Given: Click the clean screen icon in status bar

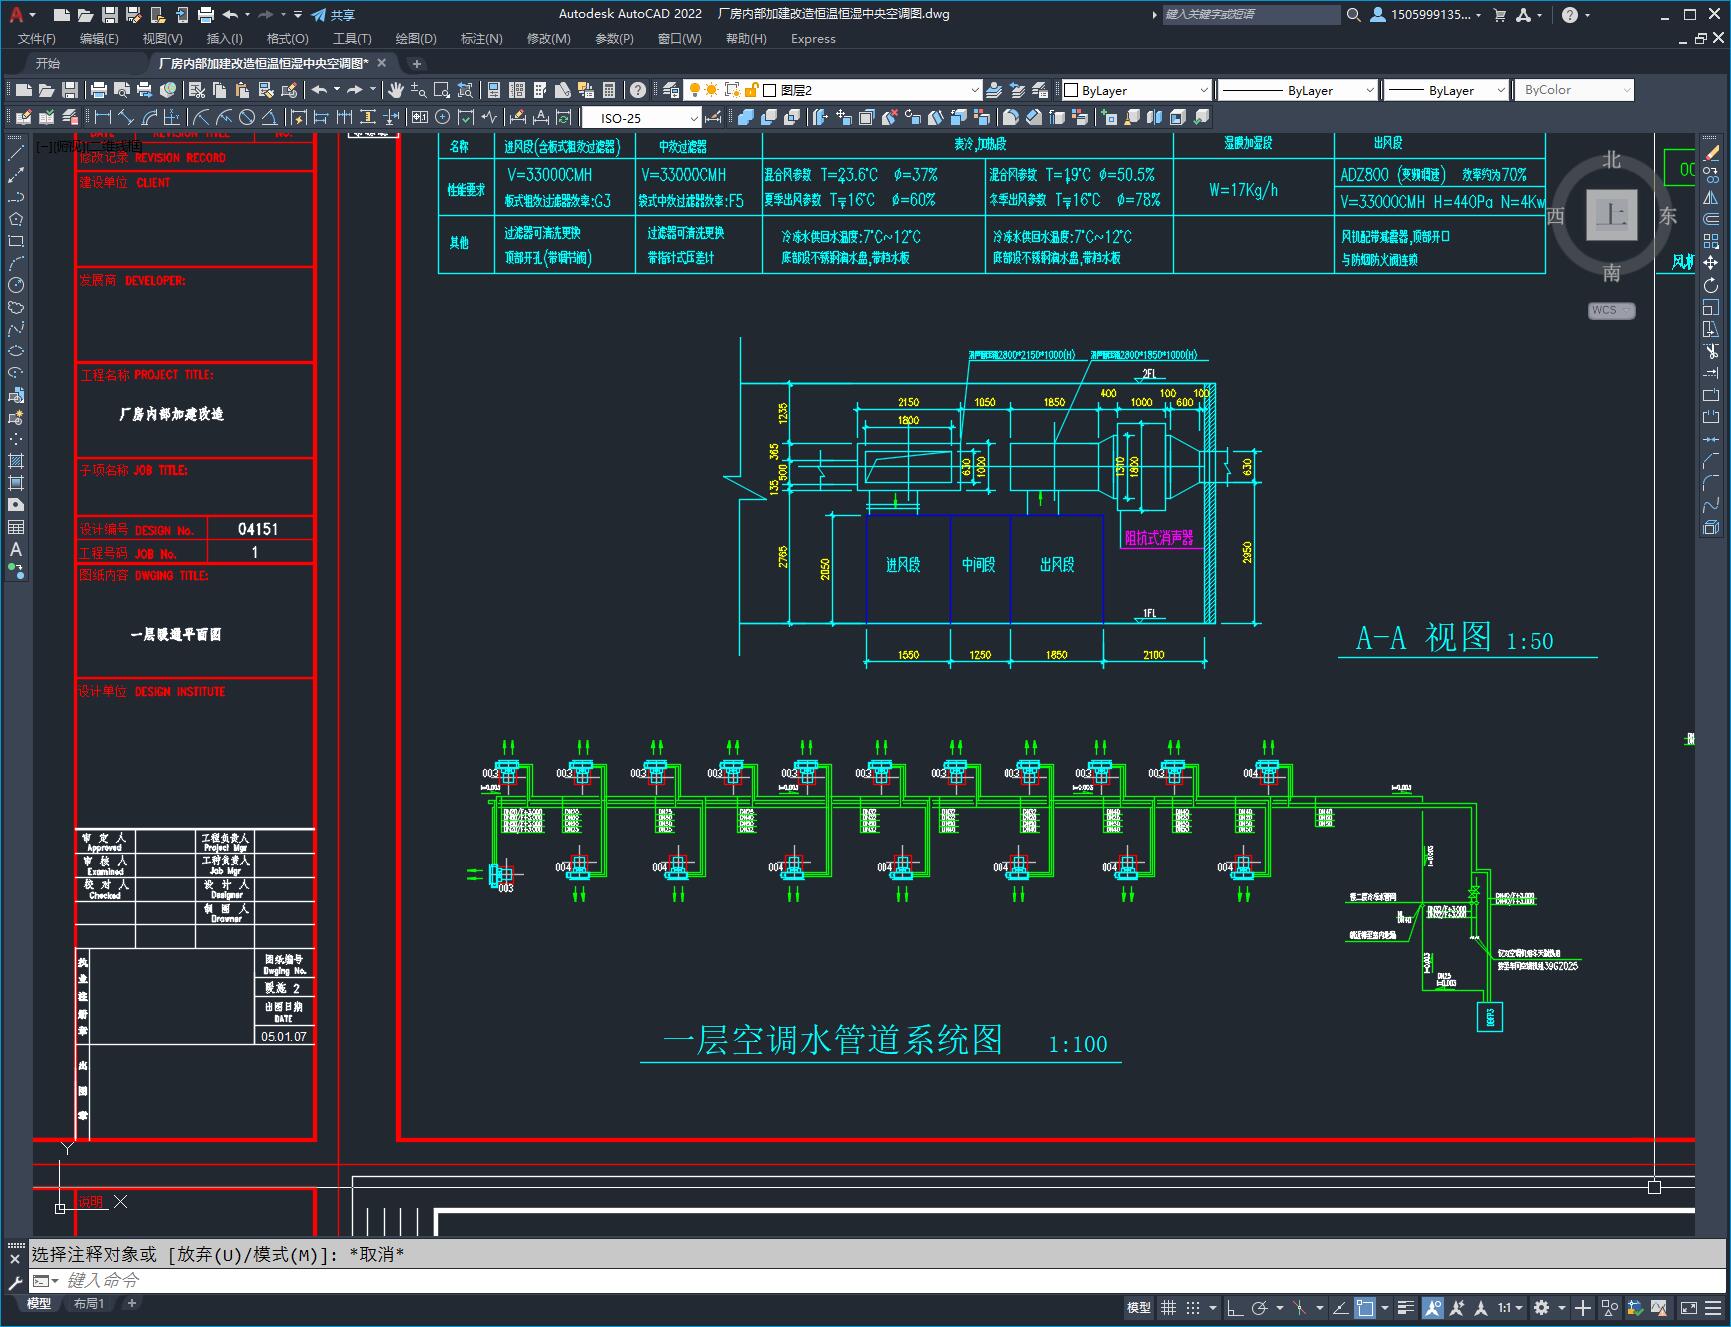Looking at the screenshot, I should coord(1688,1308).
